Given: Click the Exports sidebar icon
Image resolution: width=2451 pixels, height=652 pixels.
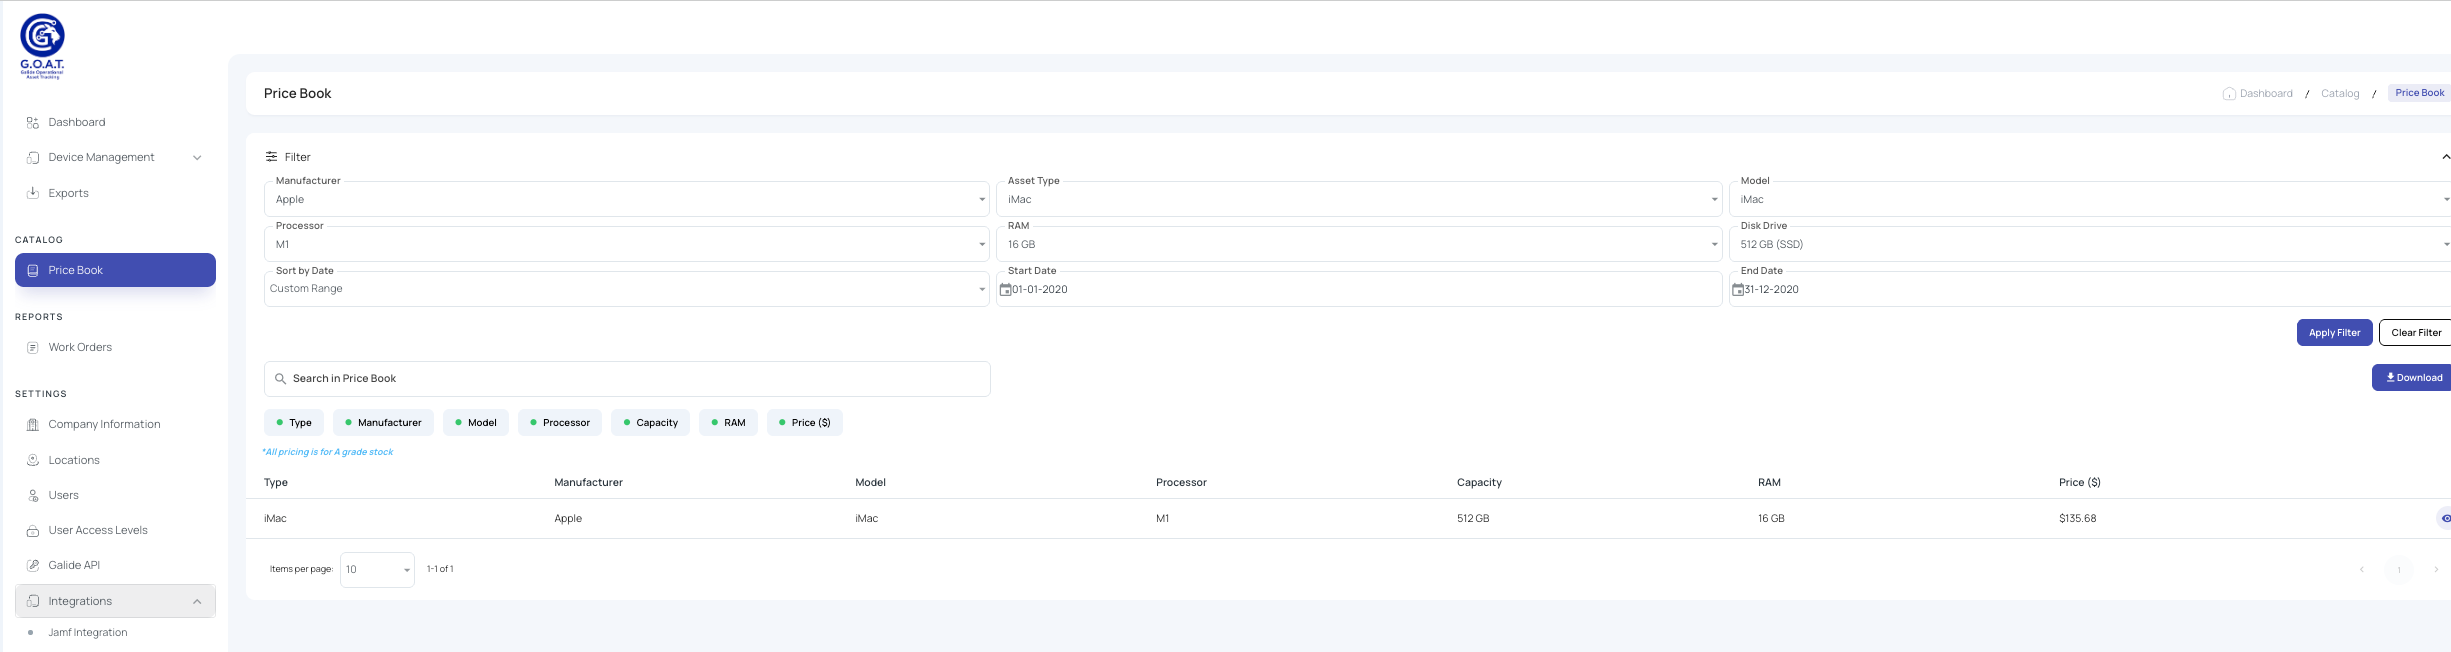Looking at the screenshot, I should click(x=33, y=193).
